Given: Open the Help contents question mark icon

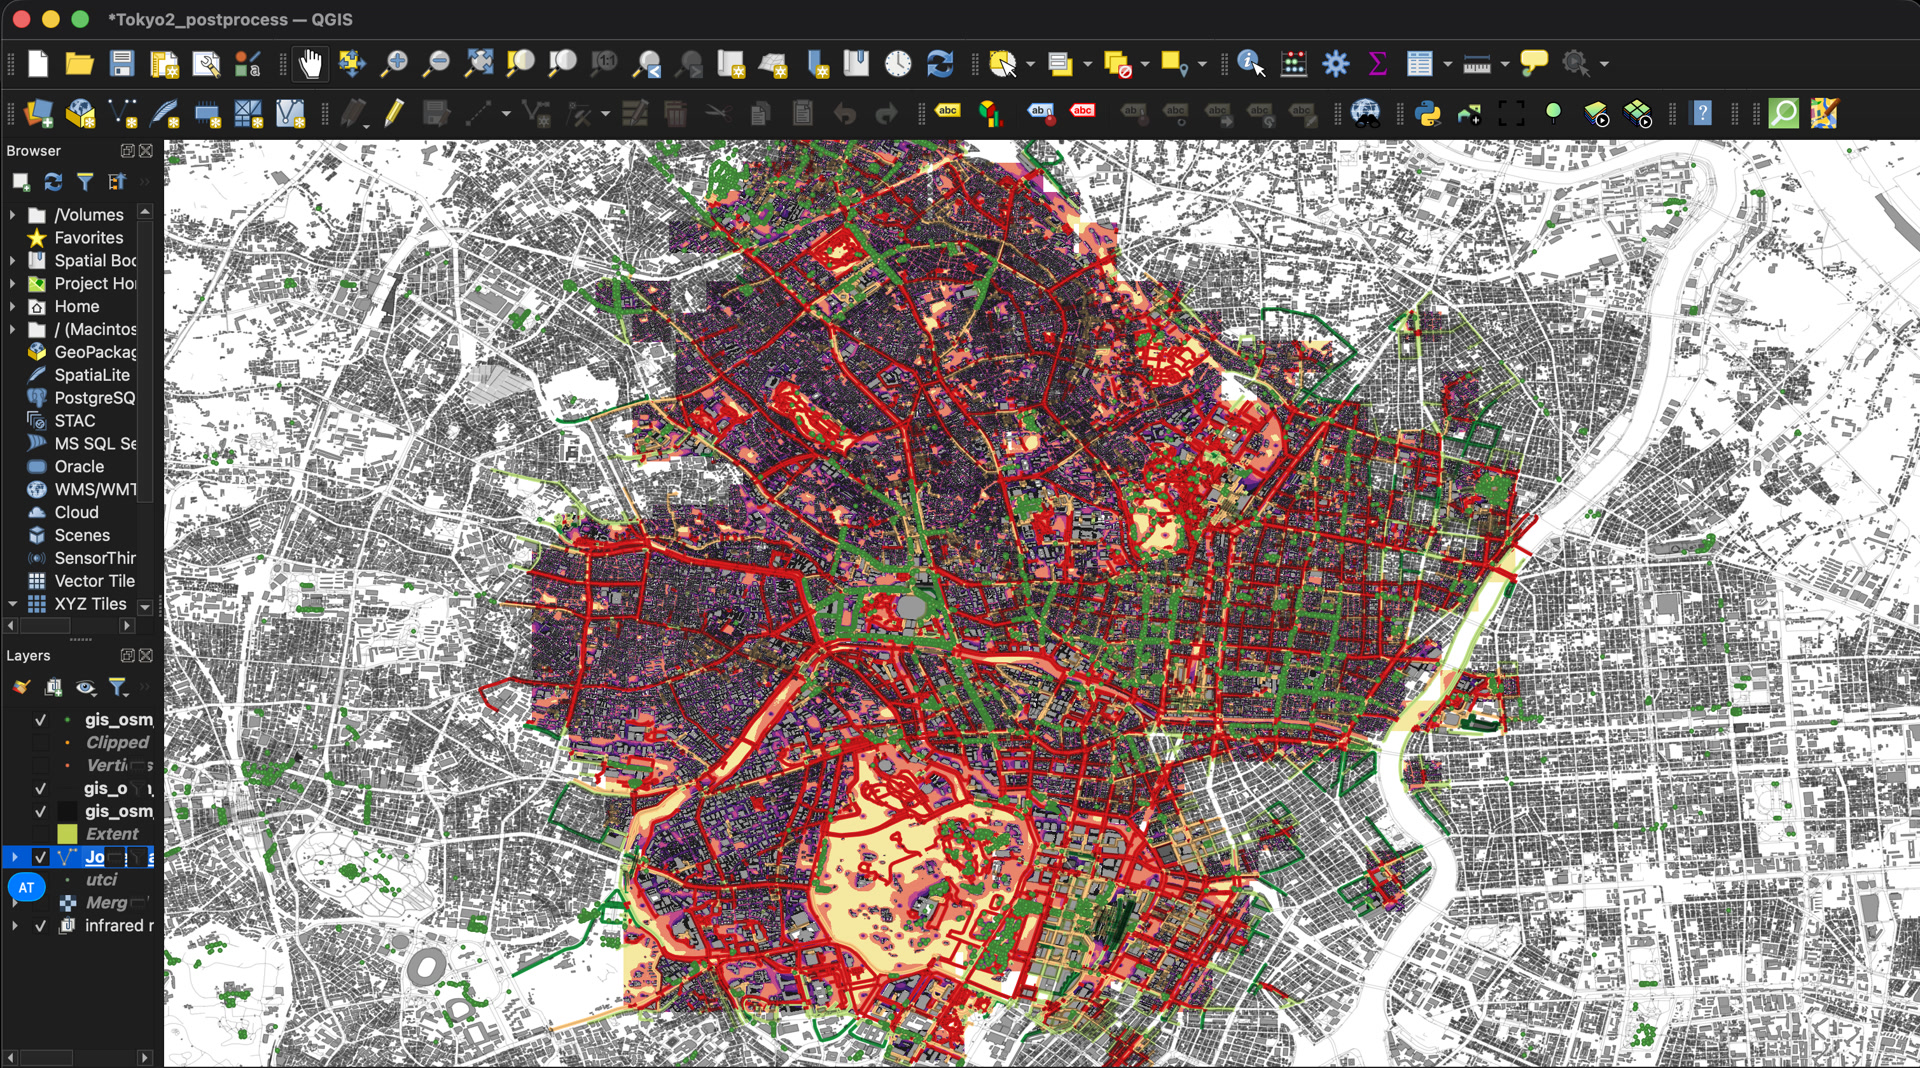Looking at the screenshot, I should pos(1701,113).
